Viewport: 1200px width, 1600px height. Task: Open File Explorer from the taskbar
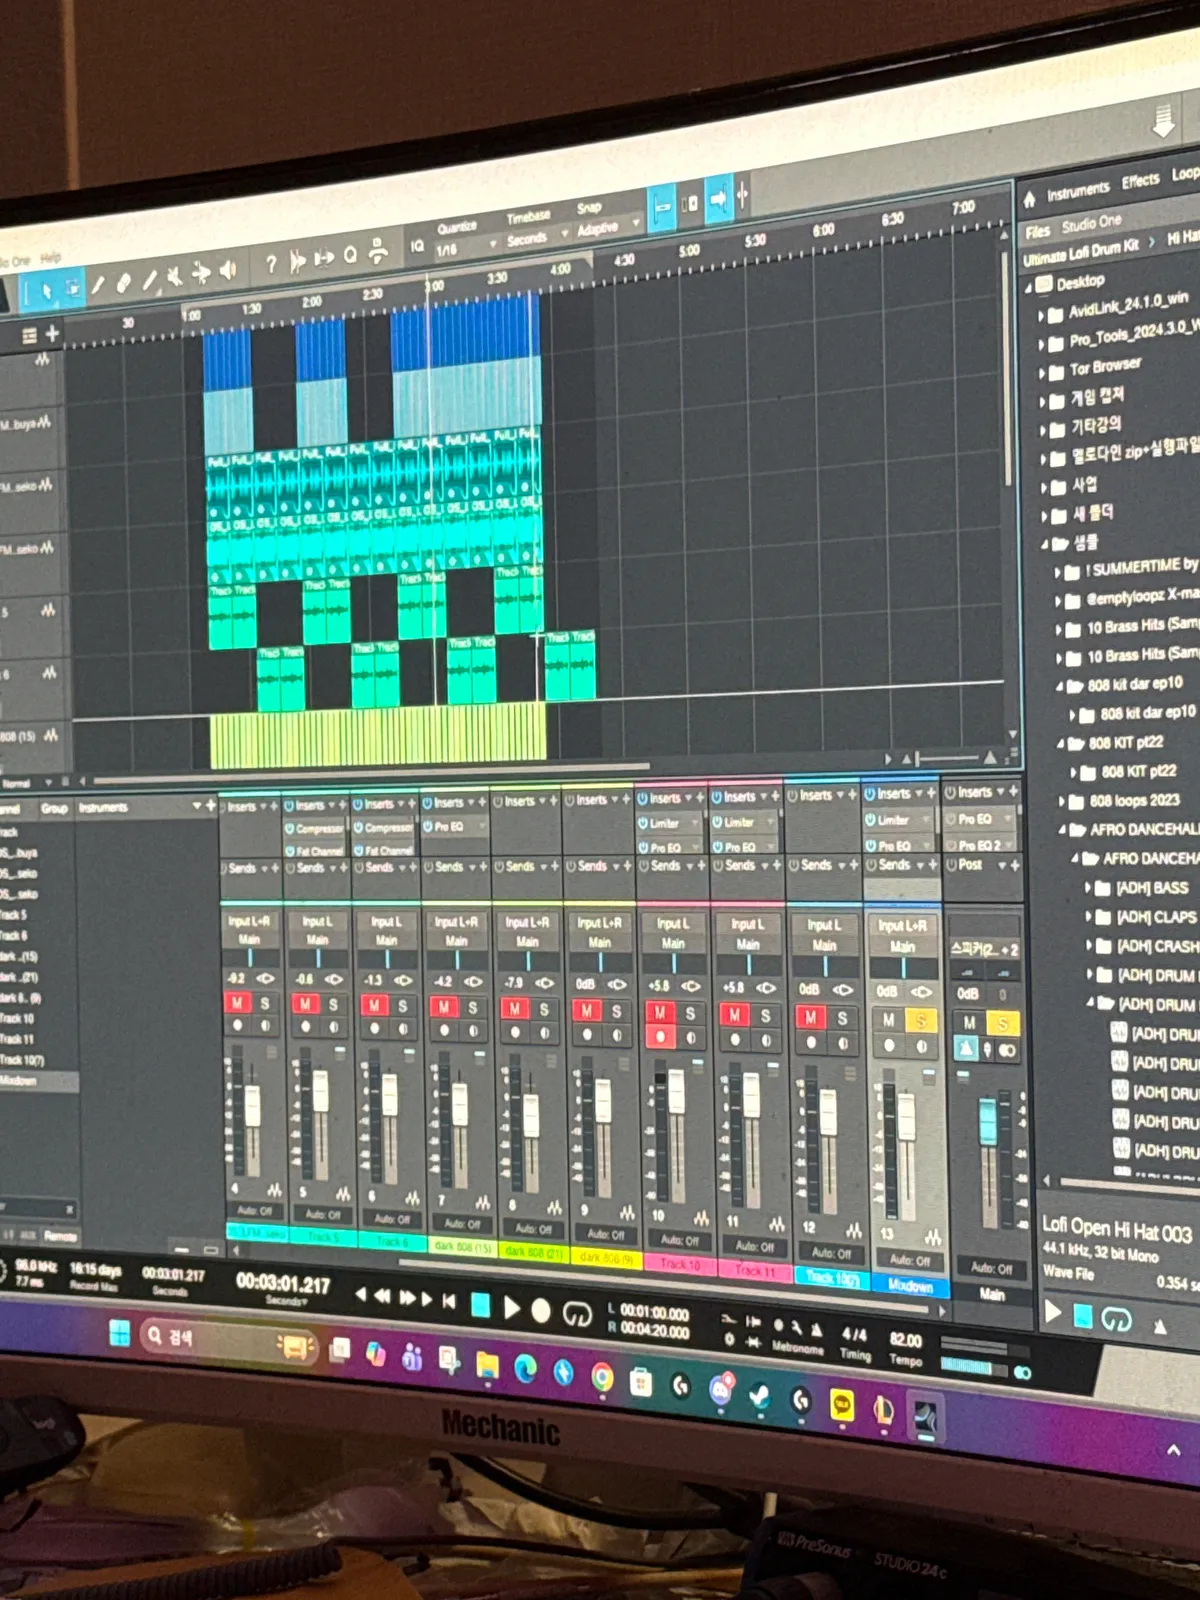tap(487, 1365)
